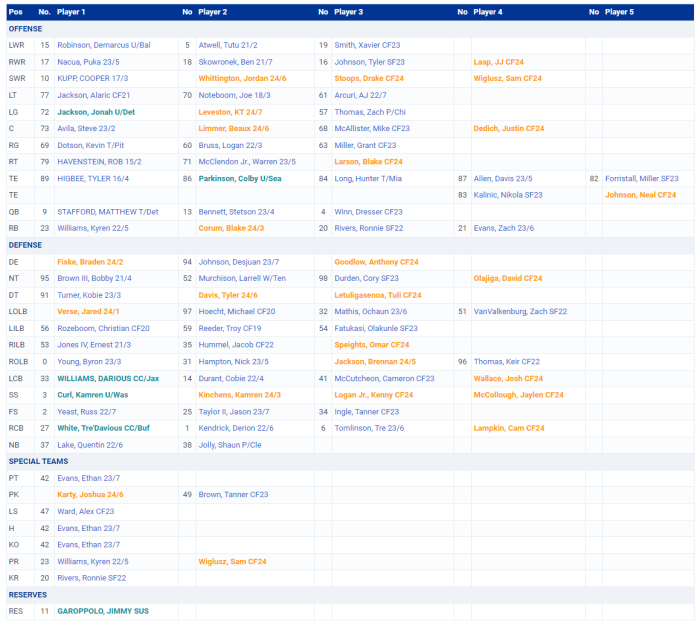Click Colby Parkinson in the TE row
This screenshot has height=624, width=700.
[239, 178]
